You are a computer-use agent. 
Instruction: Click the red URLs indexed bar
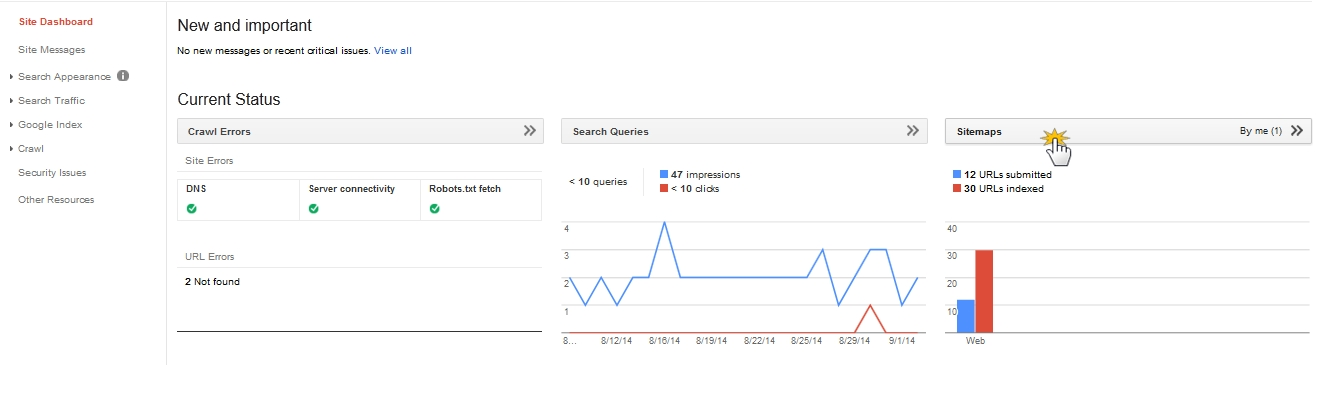pos(984,291)
